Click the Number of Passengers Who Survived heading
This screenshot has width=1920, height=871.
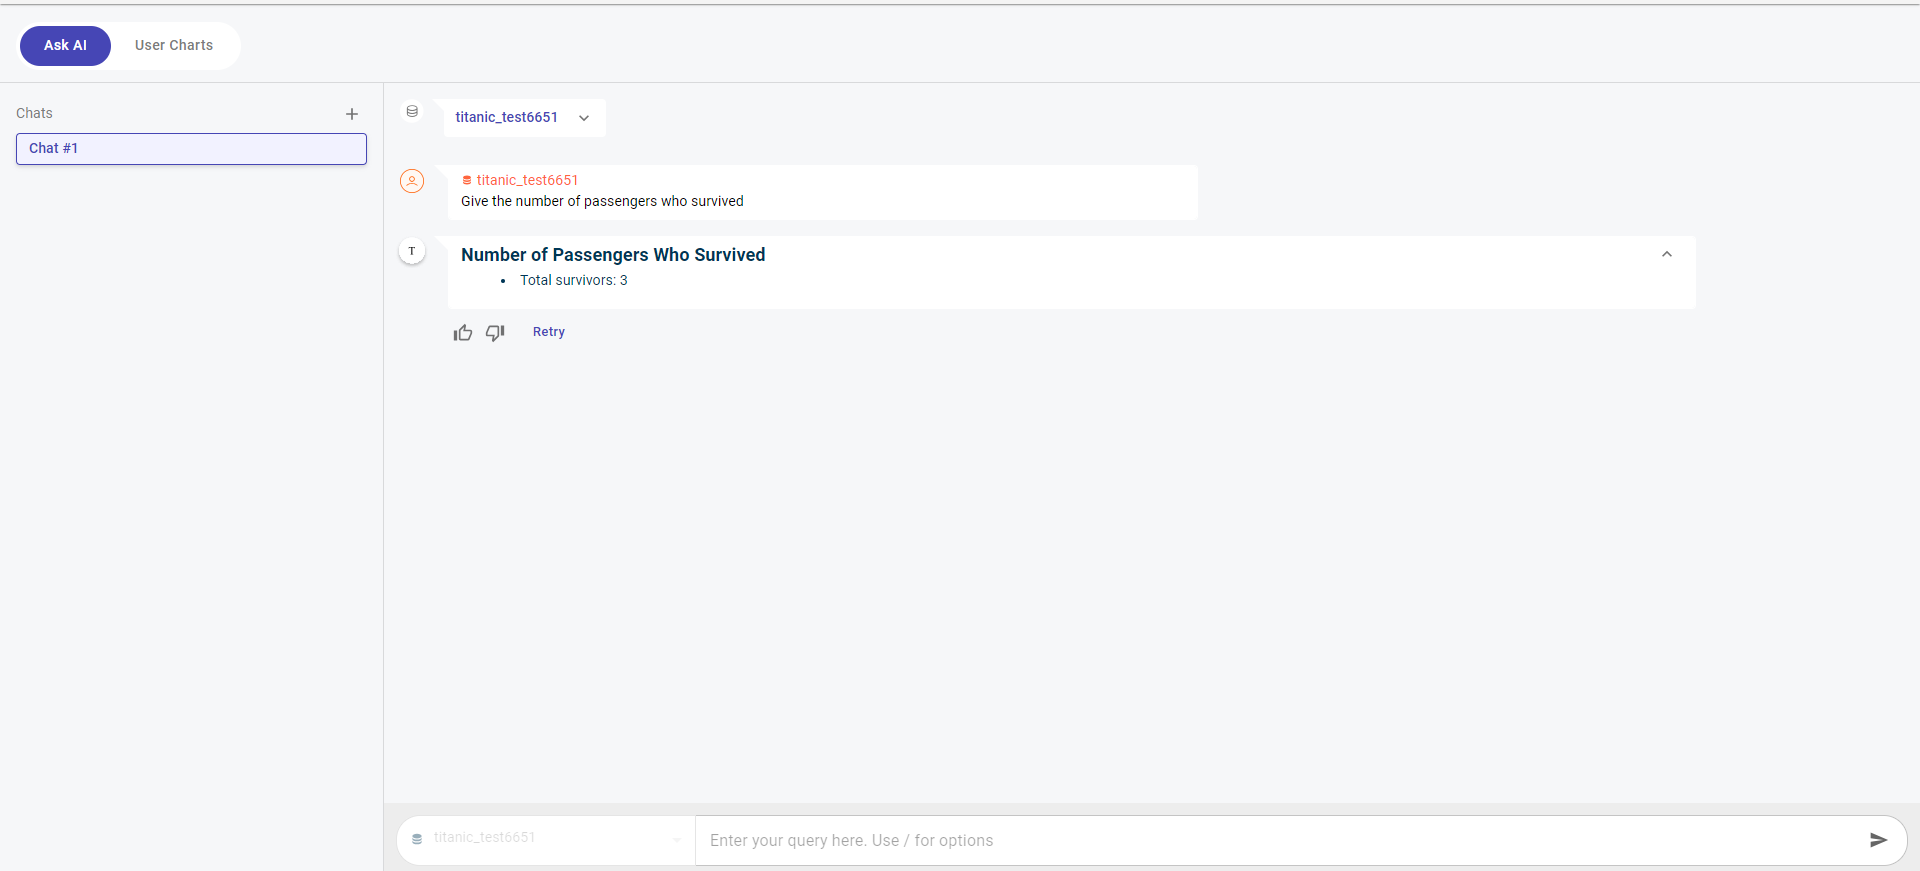[x=612, y=255]
